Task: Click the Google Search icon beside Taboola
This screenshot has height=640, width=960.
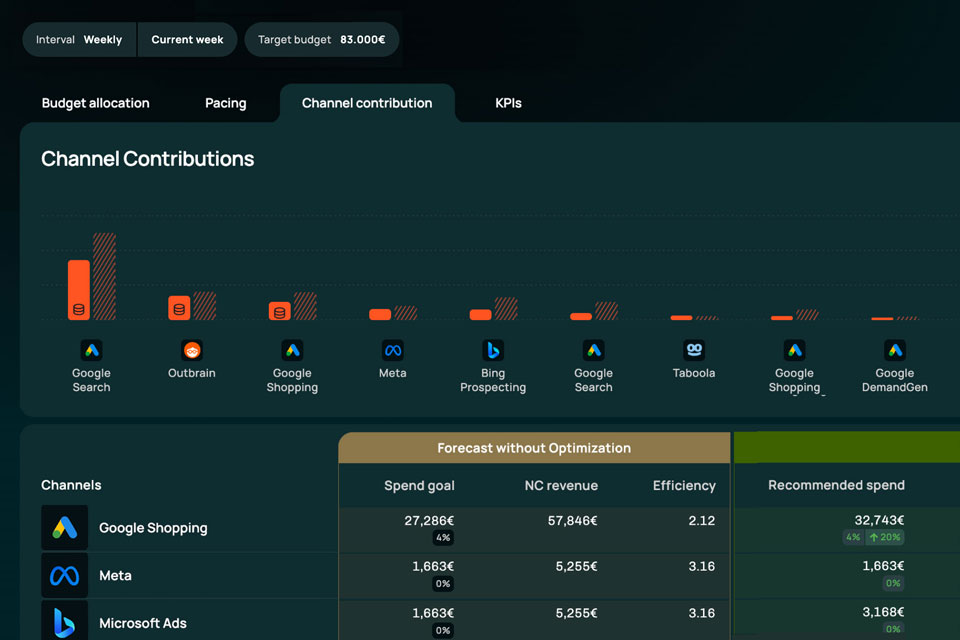Action: click(593, 350)
